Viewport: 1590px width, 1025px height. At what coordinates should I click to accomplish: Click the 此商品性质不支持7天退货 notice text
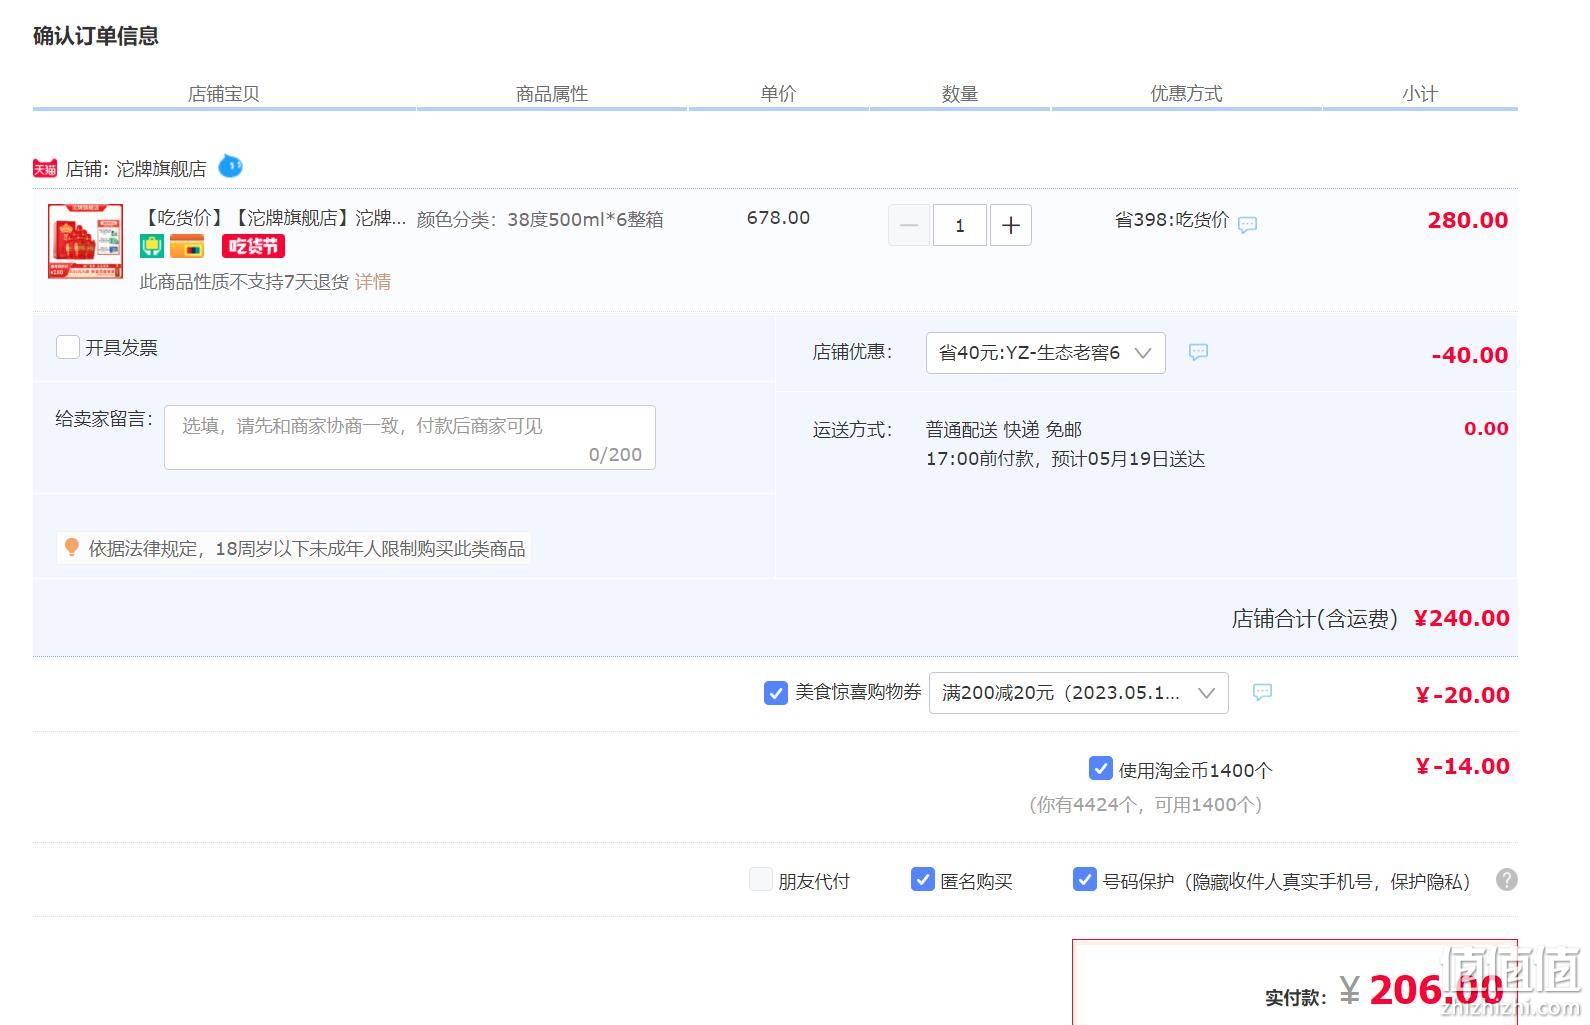tap(245, 282)
